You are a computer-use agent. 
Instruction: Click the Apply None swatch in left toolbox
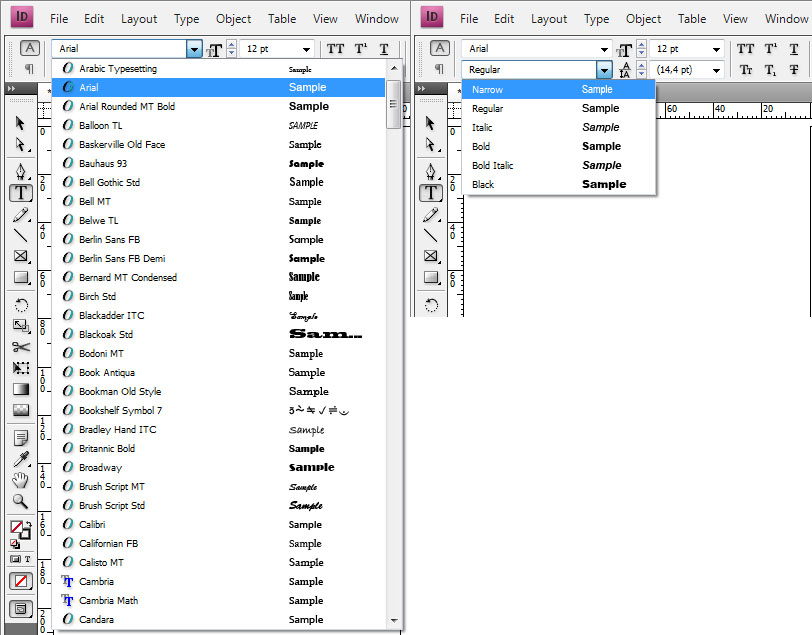pos(21,581)
